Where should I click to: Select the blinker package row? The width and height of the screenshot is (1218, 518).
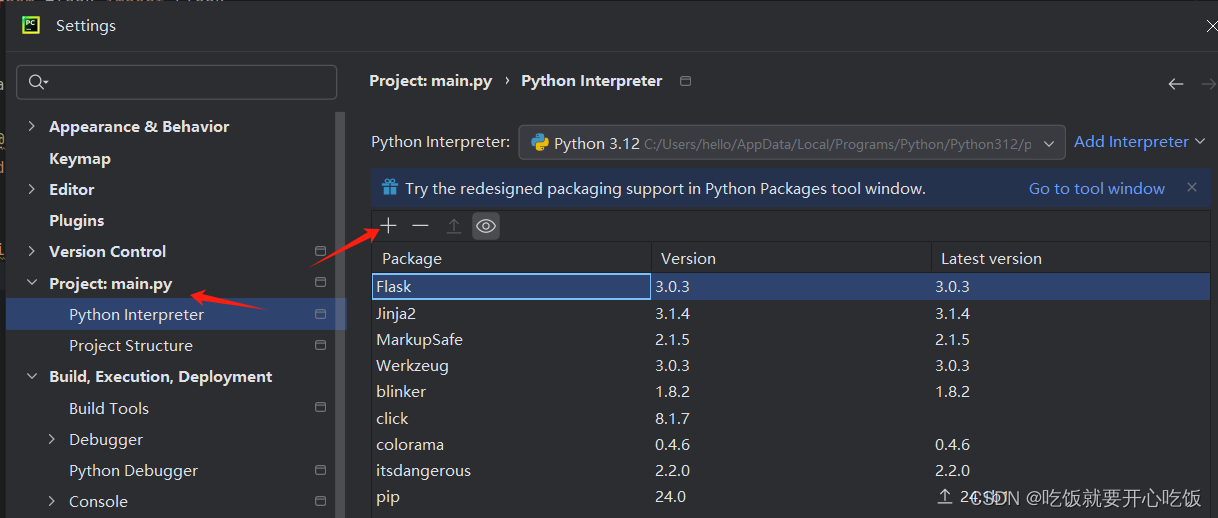click(791, 391)
